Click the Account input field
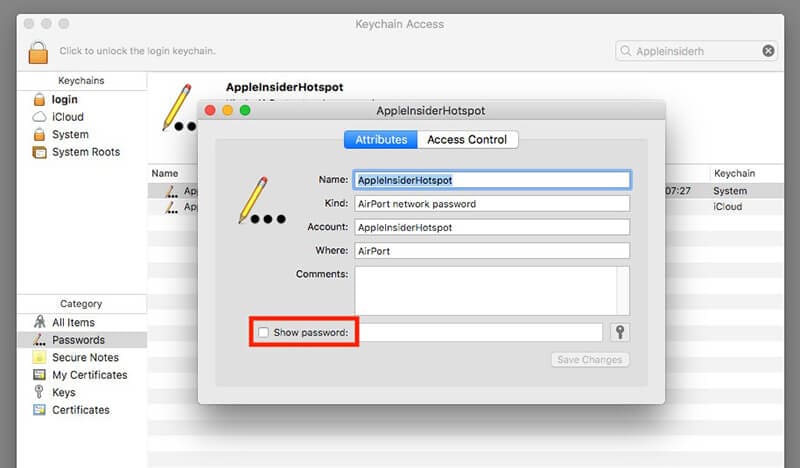Viewport: 800px width, 468px height. coord(492,227)
